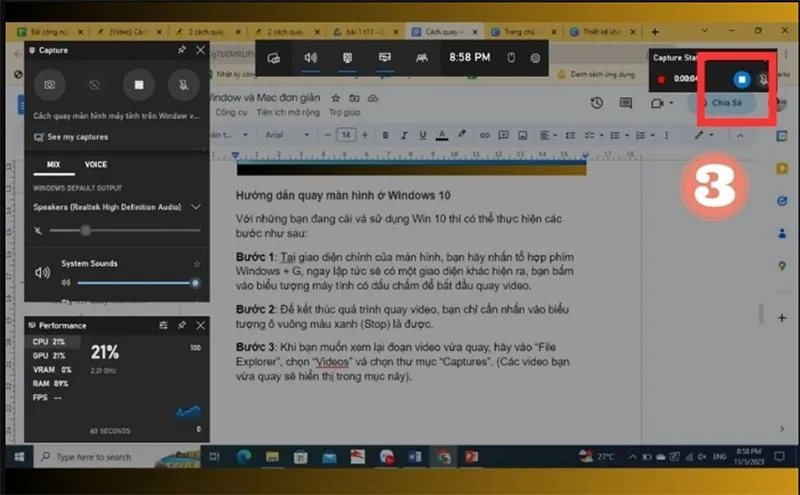The height and width of the screenshot is (495, 800).
Task: Click the record last 30 seconds icon
Action: point(94,85)
